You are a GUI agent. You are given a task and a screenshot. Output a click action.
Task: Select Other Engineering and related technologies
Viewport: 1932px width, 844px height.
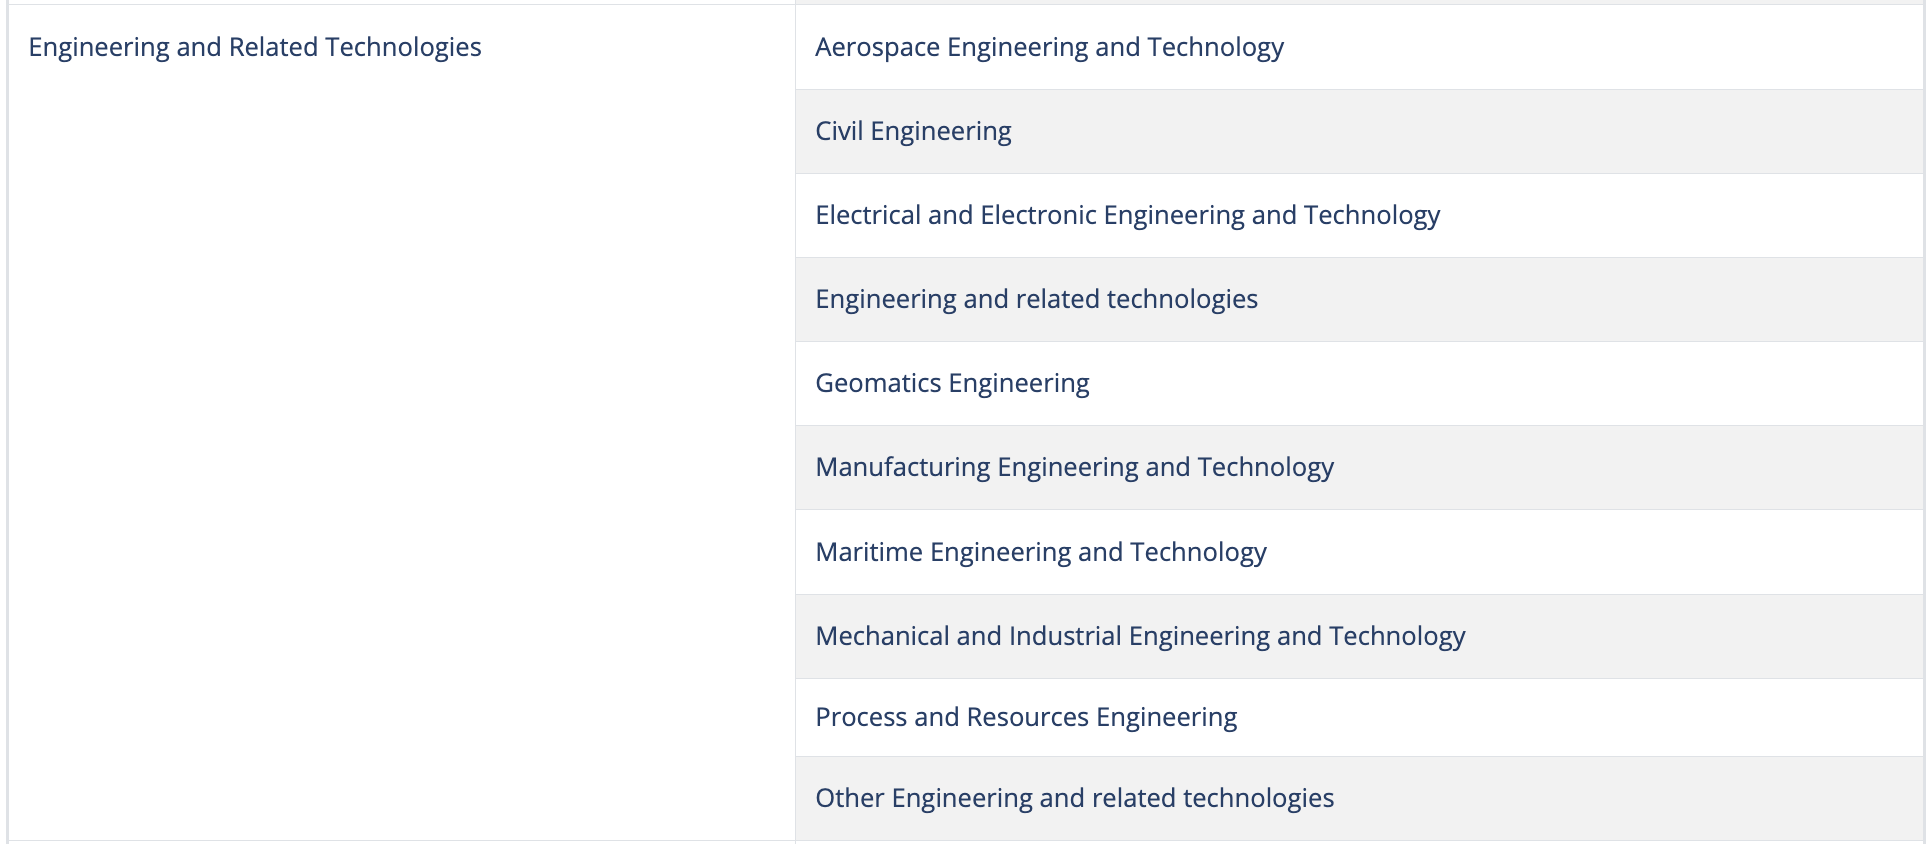1074,798
